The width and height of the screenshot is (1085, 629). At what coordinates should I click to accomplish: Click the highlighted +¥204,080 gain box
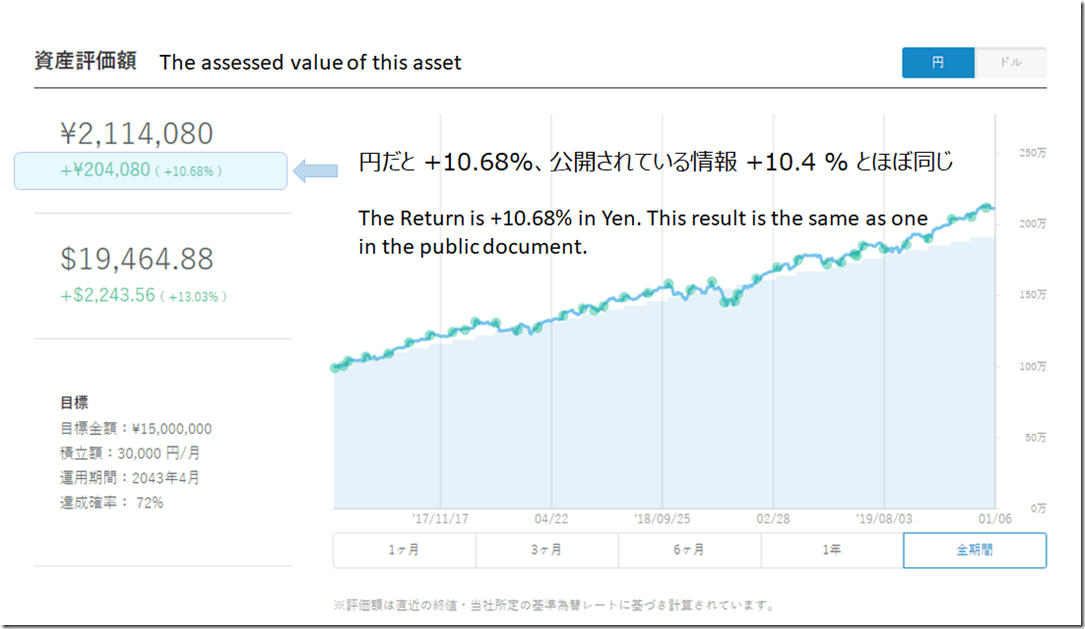pos(150,171)
